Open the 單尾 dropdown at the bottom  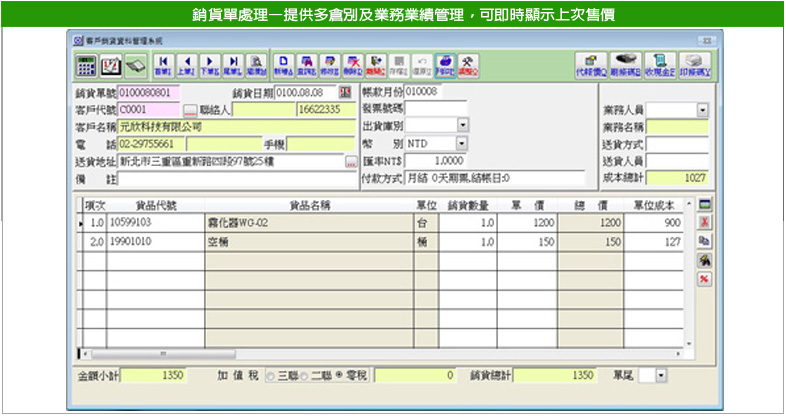point(658,375)
